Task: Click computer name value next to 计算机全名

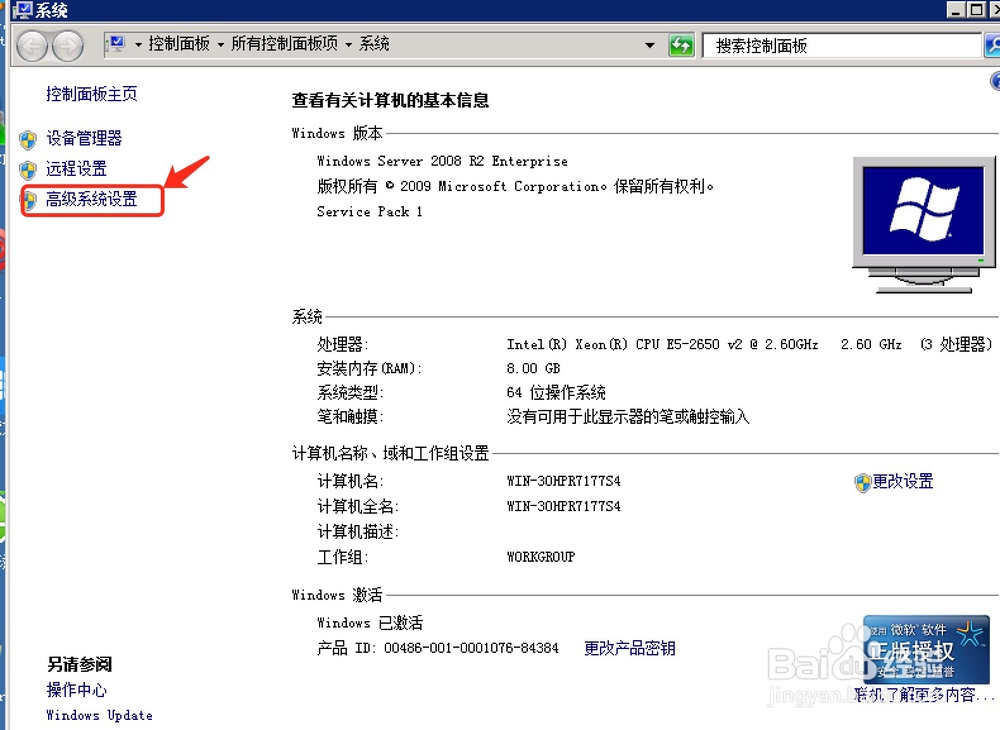Action: (564, 507)
